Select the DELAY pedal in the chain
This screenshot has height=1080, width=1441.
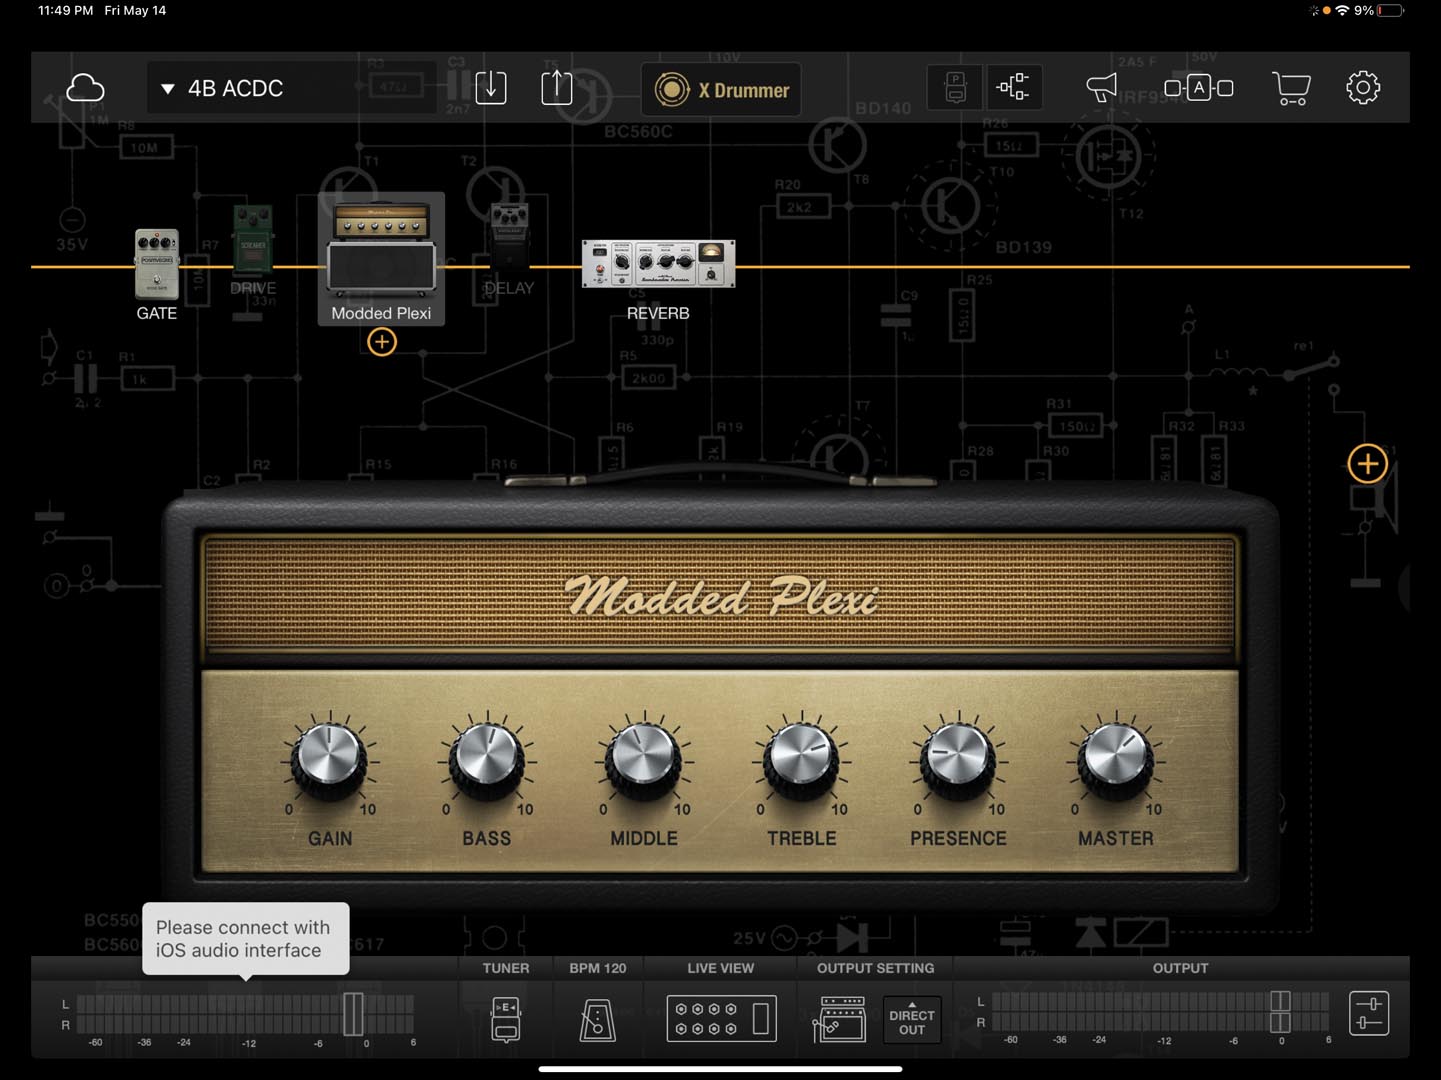[x=509, y=235]
